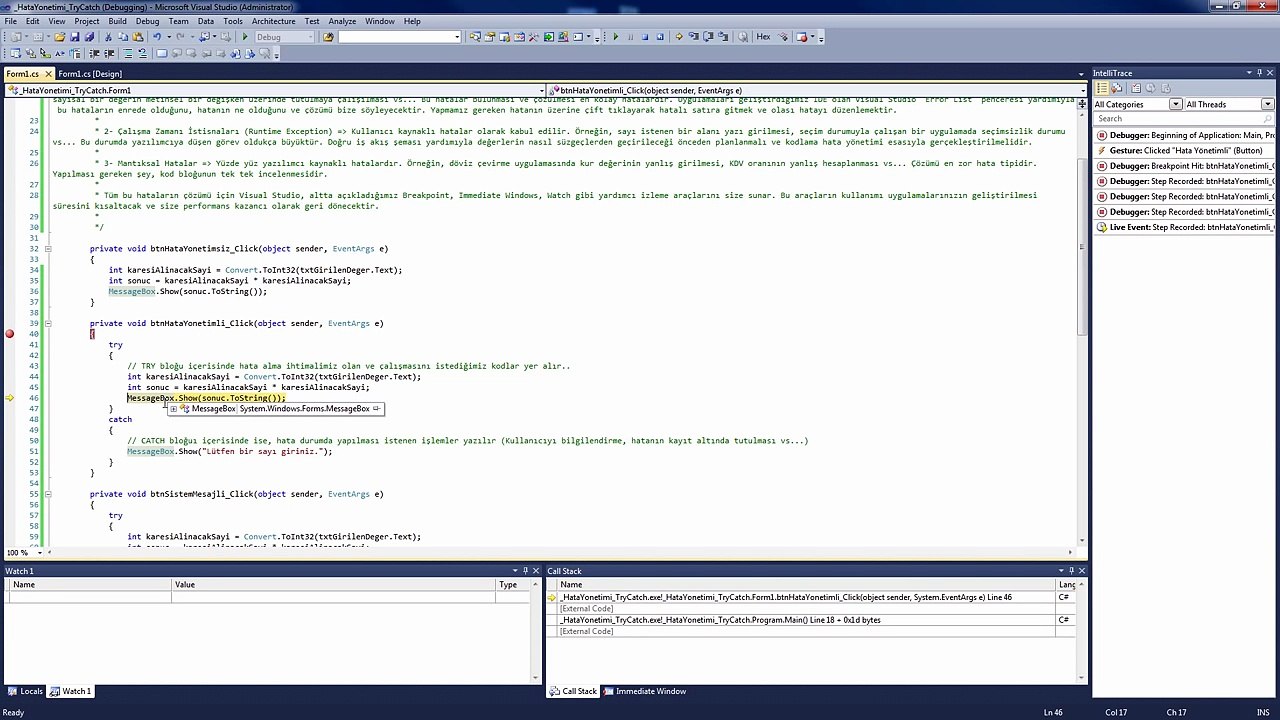Click the breakpoint red dot at line 40
Image resolution: width=1280 pixels, height=720 pixels.
point(10,334)
